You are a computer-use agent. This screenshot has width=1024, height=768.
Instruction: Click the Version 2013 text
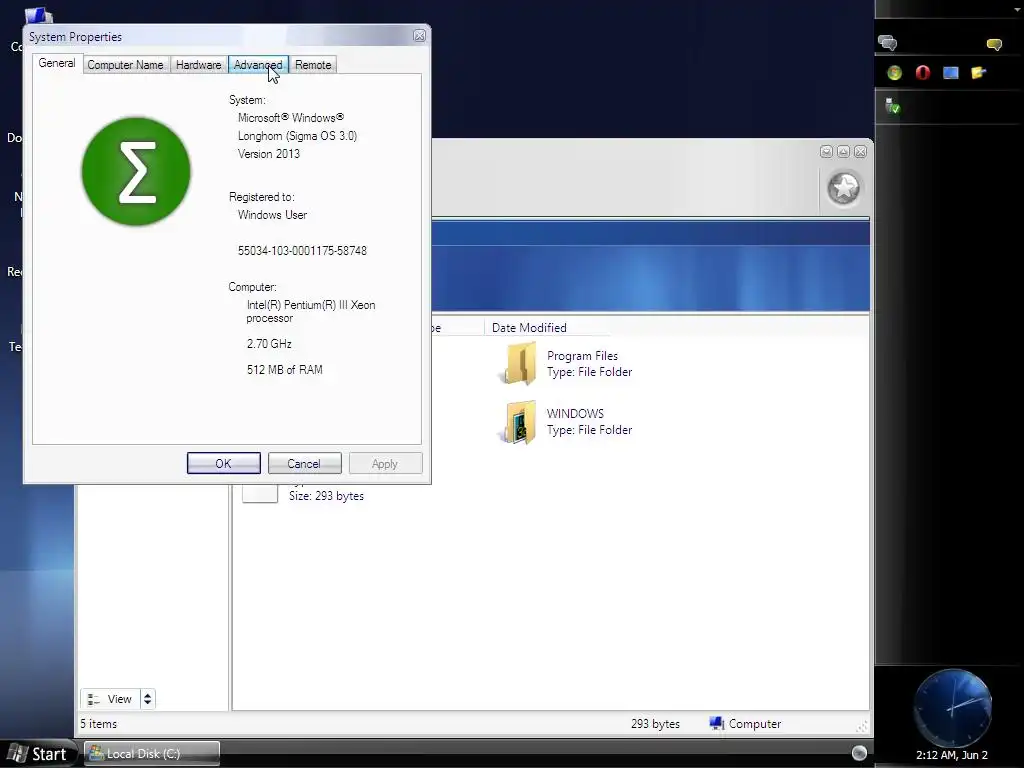(x=268, y=154)
